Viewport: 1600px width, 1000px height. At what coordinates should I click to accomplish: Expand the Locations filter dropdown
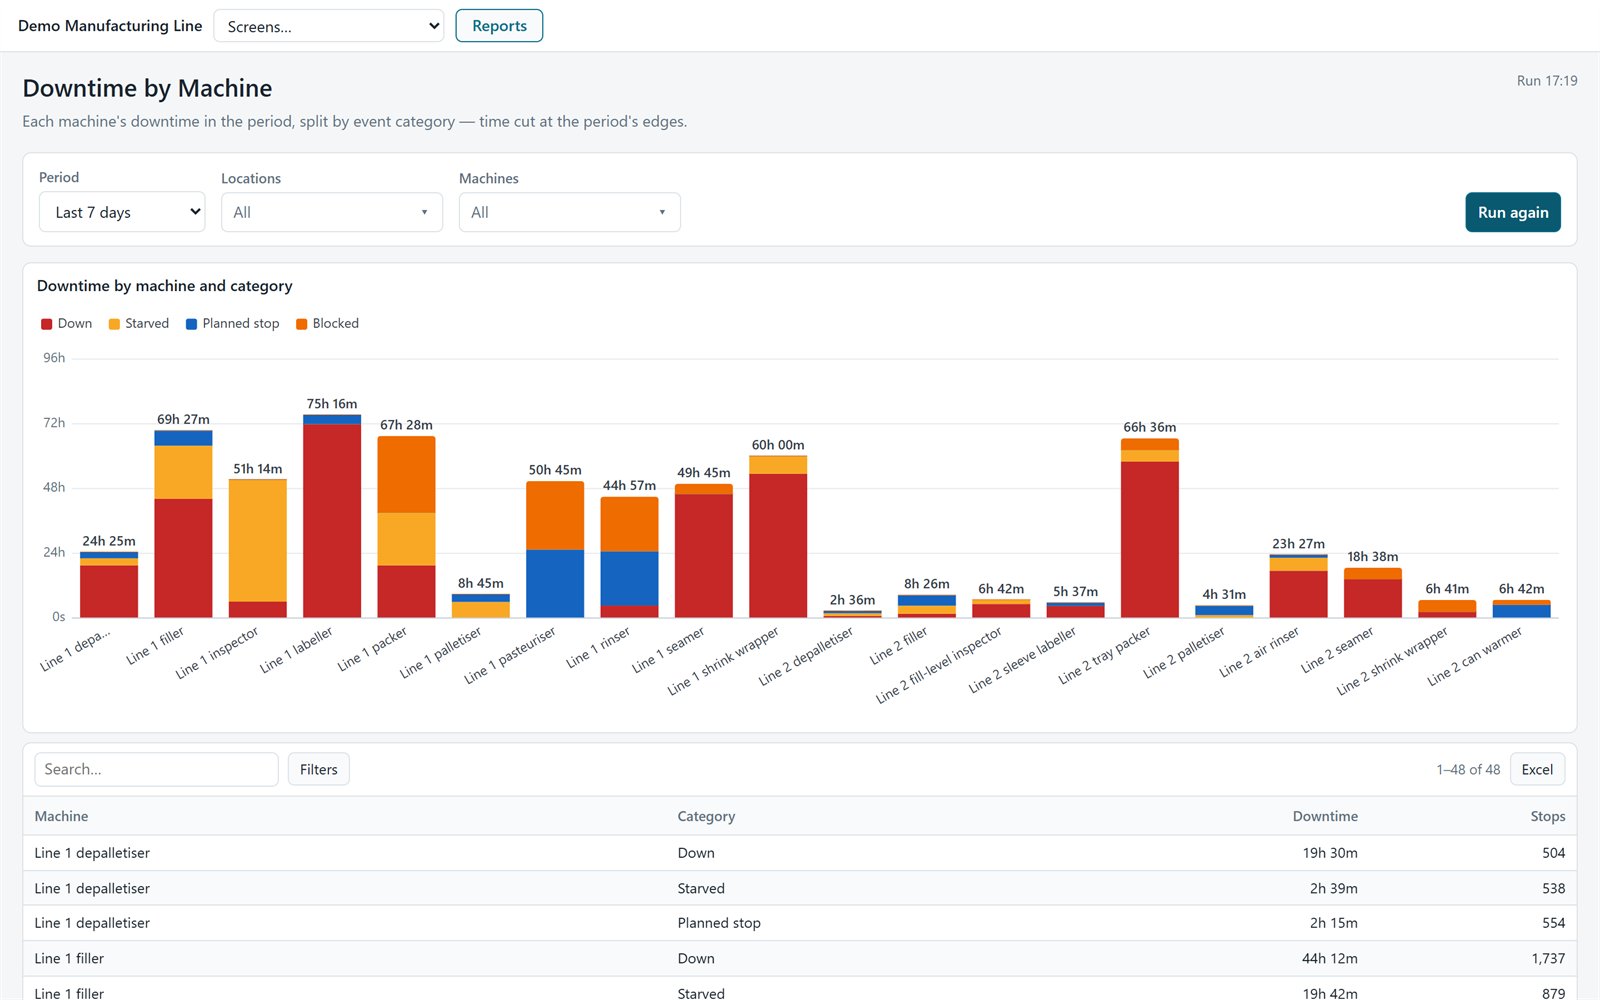332,212
